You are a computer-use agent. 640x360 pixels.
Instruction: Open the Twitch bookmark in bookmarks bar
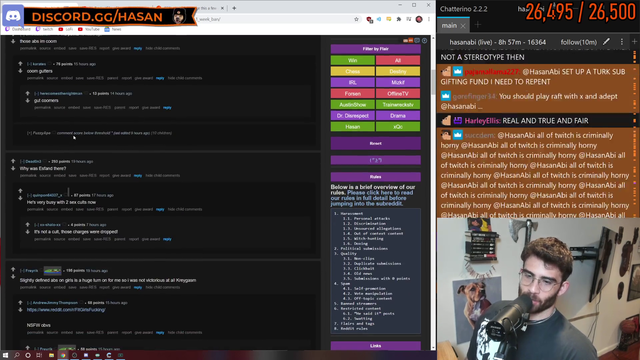[45, 29]
